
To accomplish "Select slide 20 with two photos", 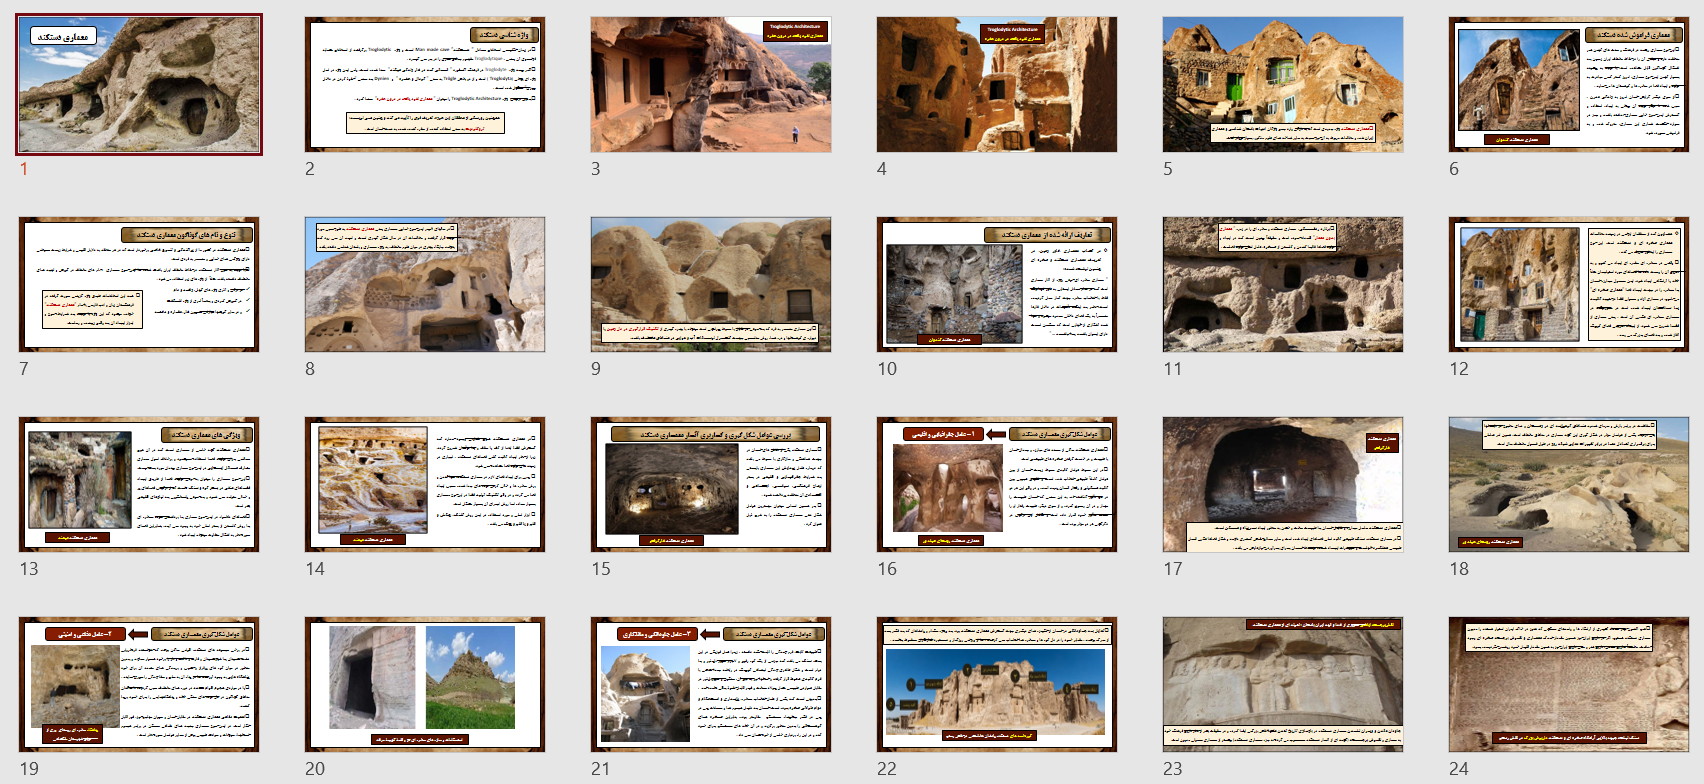I will 425,684.
